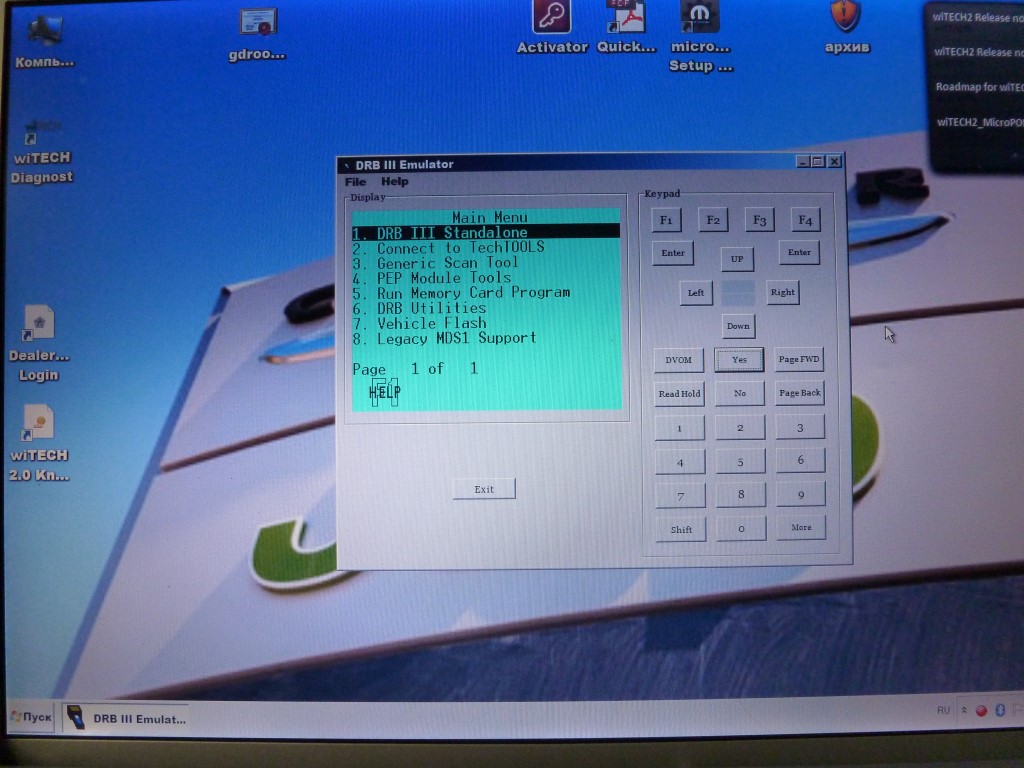Minimize the DRB III Emulator window

804,161
